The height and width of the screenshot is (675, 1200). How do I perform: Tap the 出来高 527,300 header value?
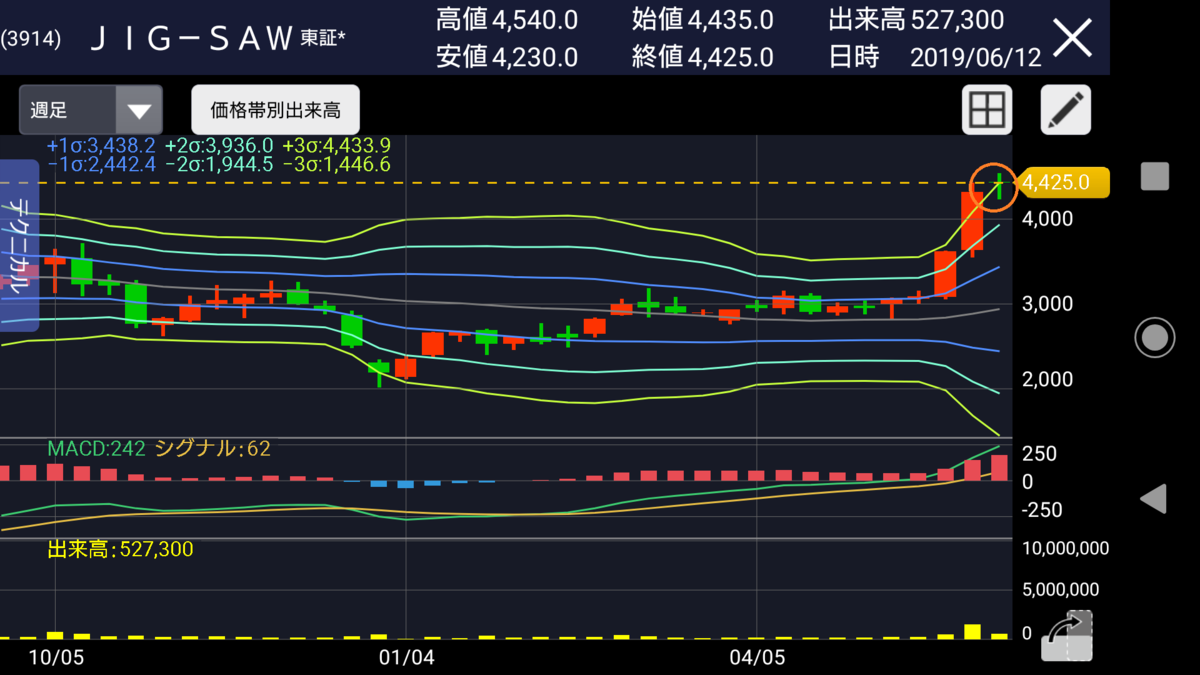click(x=917, y=19)
